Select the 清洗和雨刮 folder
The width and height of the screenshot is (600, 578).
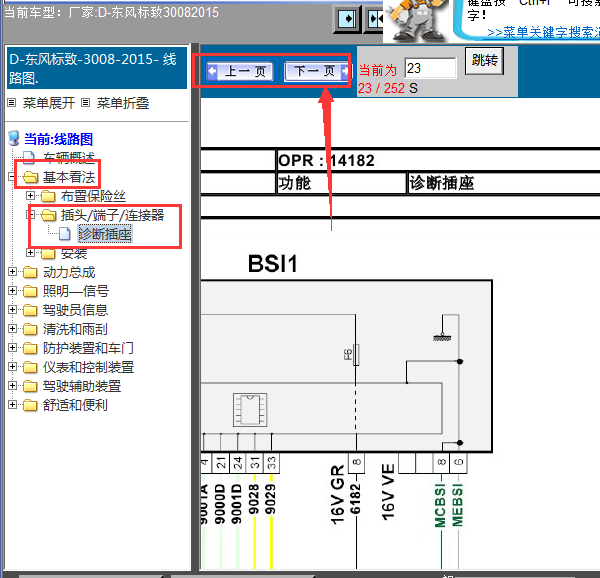coord(75,329)
